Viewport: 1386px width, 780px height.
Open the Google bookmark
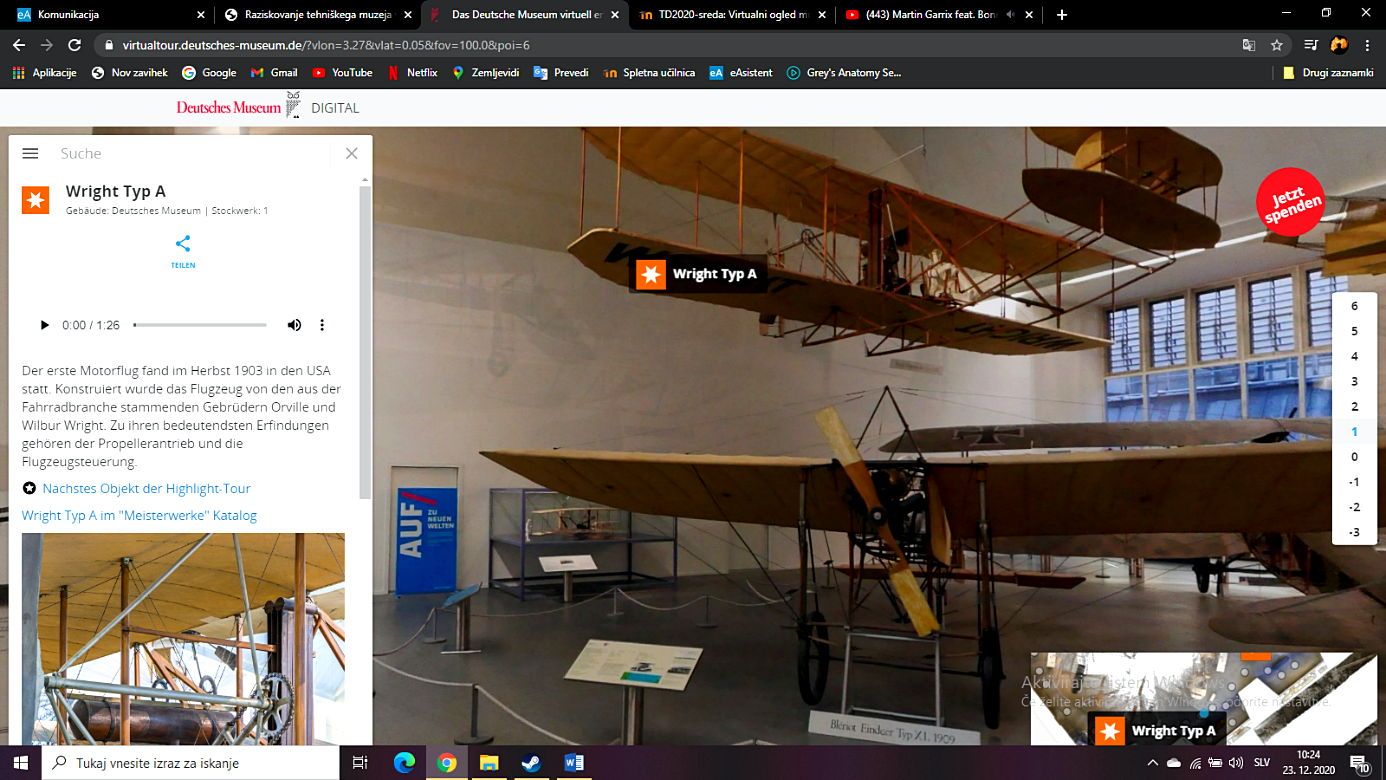click(x=209, y=72)
